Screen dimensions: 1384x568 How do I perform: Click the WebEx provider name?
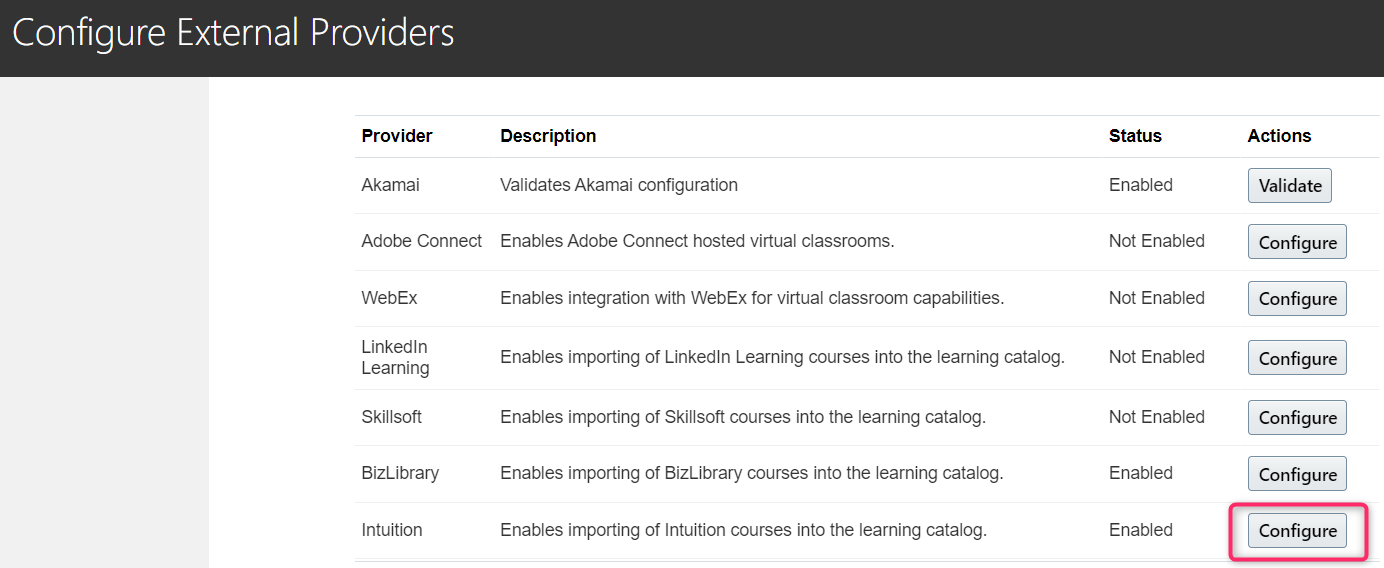(389, 298)
